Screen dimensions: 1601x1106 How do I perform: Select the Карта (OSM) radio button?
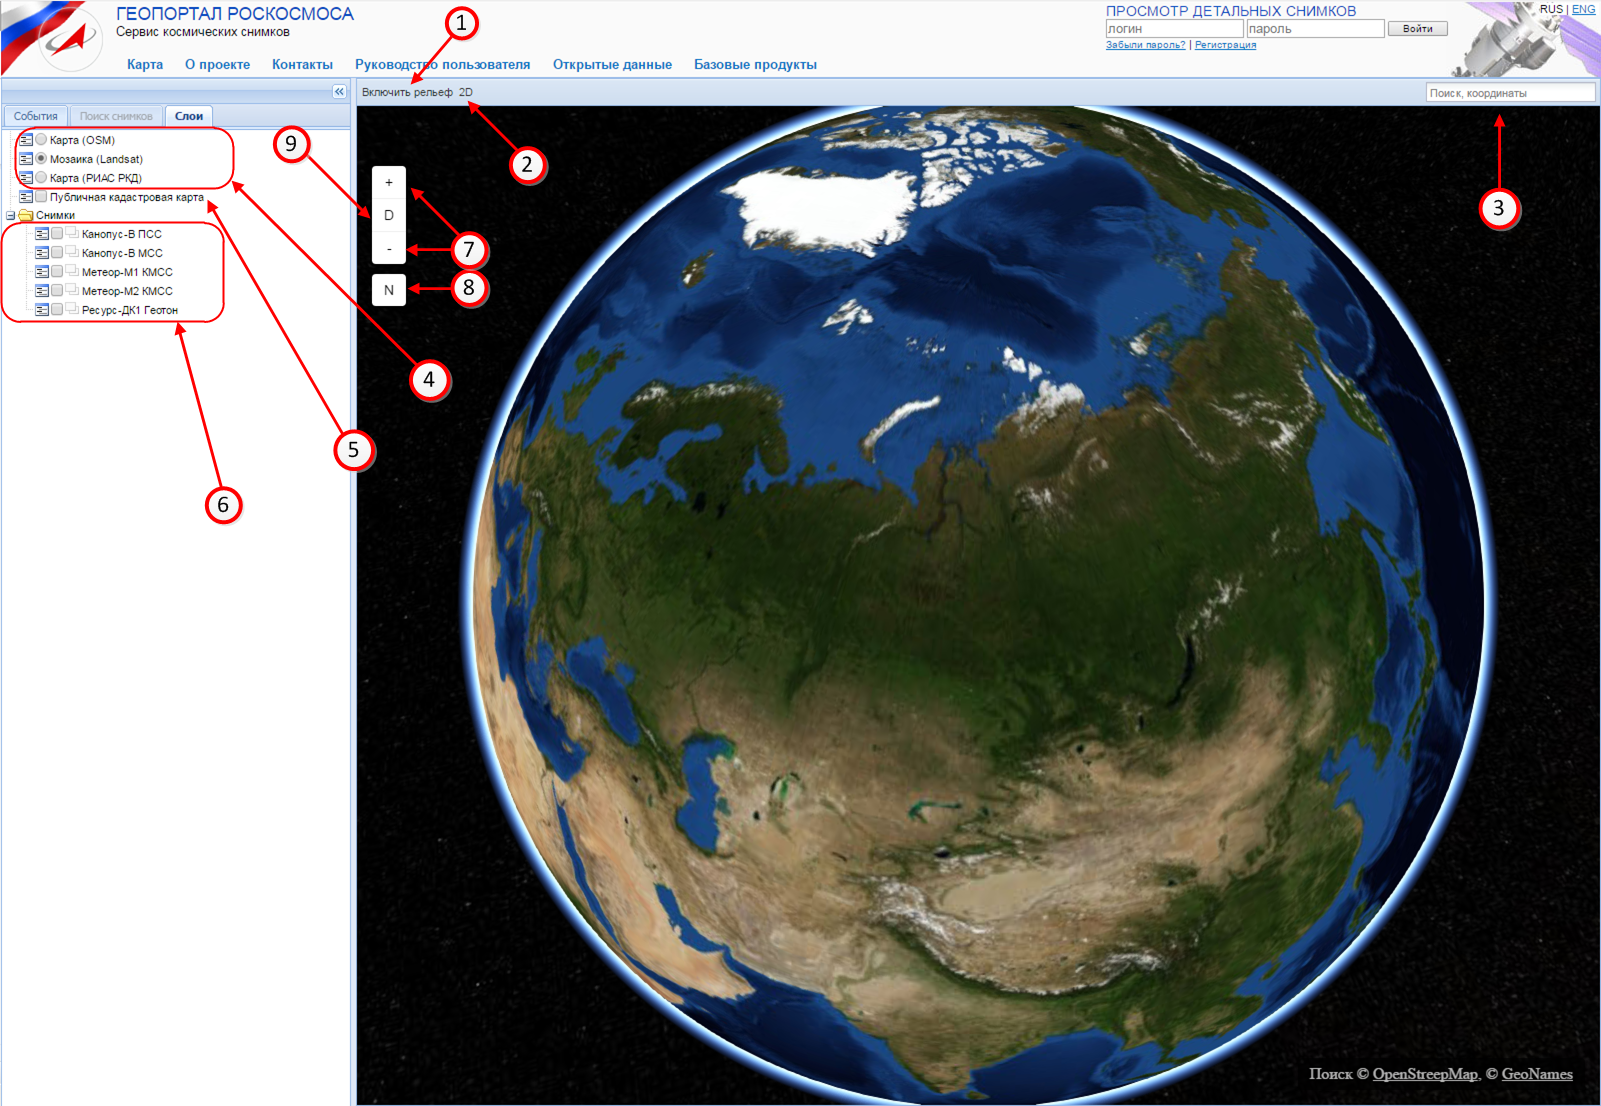41,140
